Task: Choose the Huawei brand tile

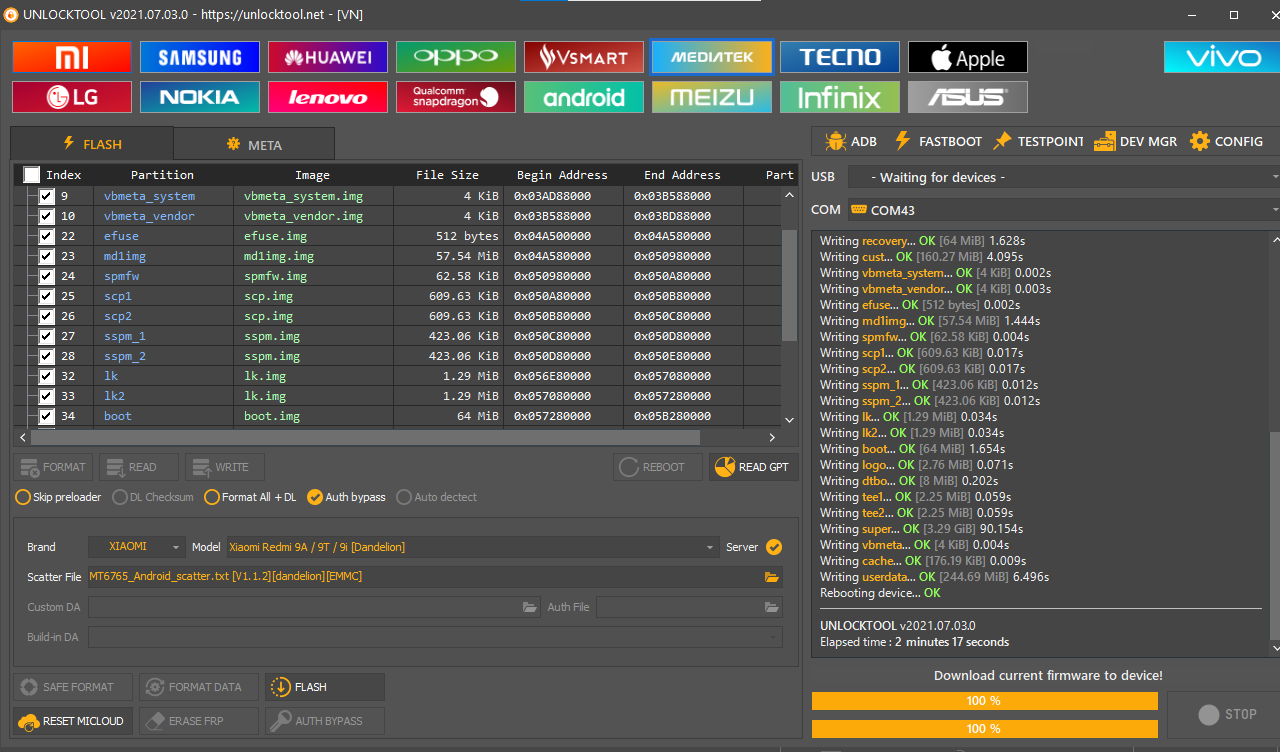Action: [328, 57]
